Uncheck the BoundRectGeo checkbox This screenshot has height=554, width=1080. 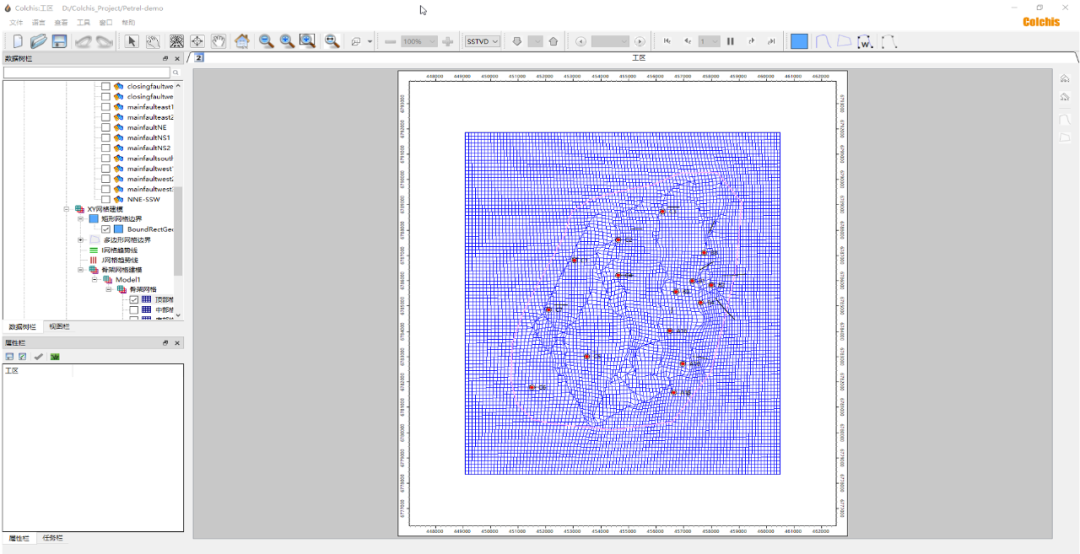(106, 229)
